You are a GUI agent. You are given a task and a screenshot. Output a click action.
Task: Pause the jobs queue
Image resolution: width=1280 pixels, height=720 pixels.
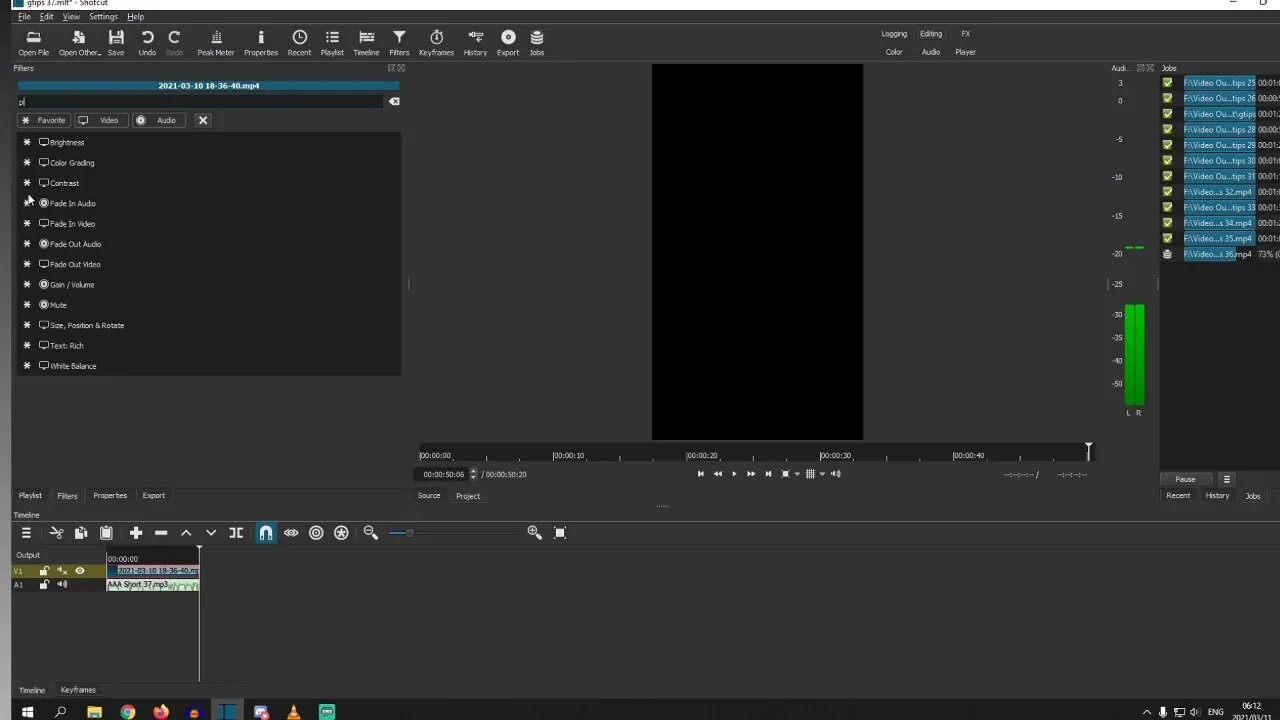1185,479
